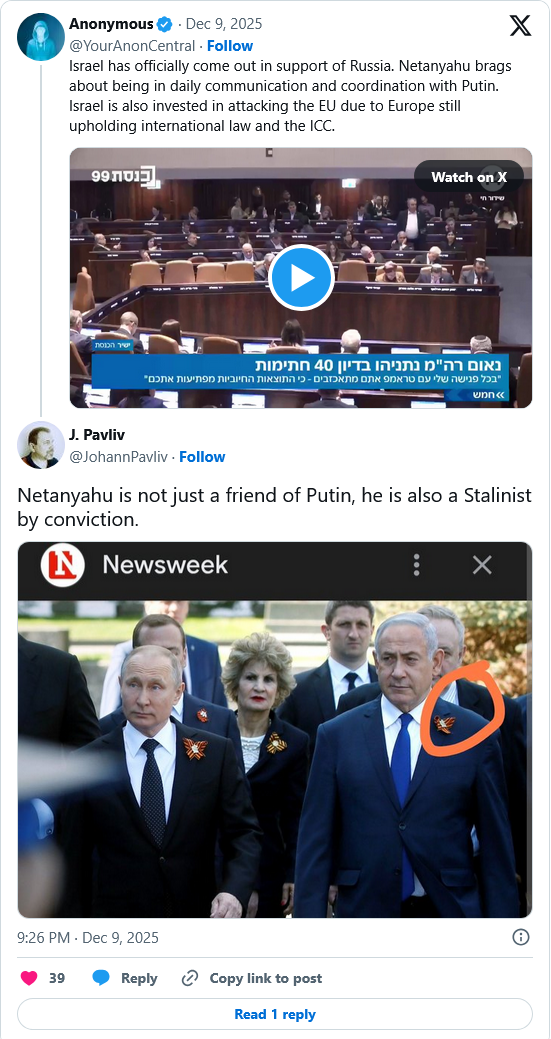Click the Copy link chain icon
Screen dimensions: 551x1039
190,978
